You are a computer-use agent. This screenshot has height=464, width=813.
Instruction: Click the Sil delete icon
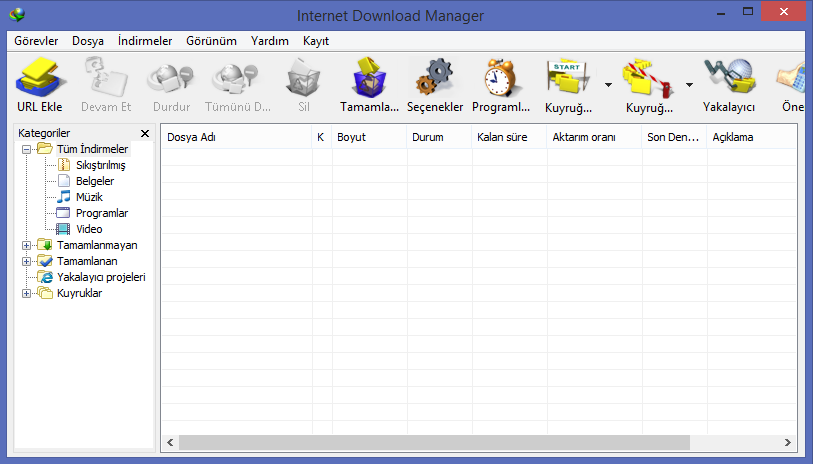(304, 78)
